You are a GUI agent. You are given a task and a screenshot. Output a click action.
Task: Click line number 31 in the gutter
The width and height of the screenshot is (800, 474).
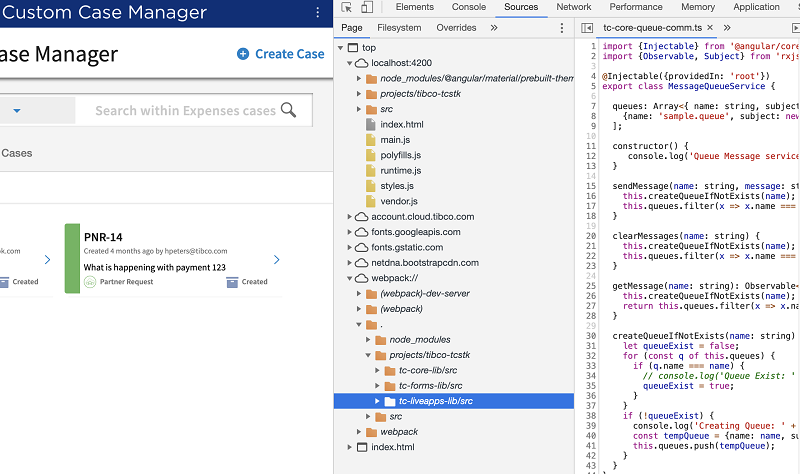coord(591,346)
